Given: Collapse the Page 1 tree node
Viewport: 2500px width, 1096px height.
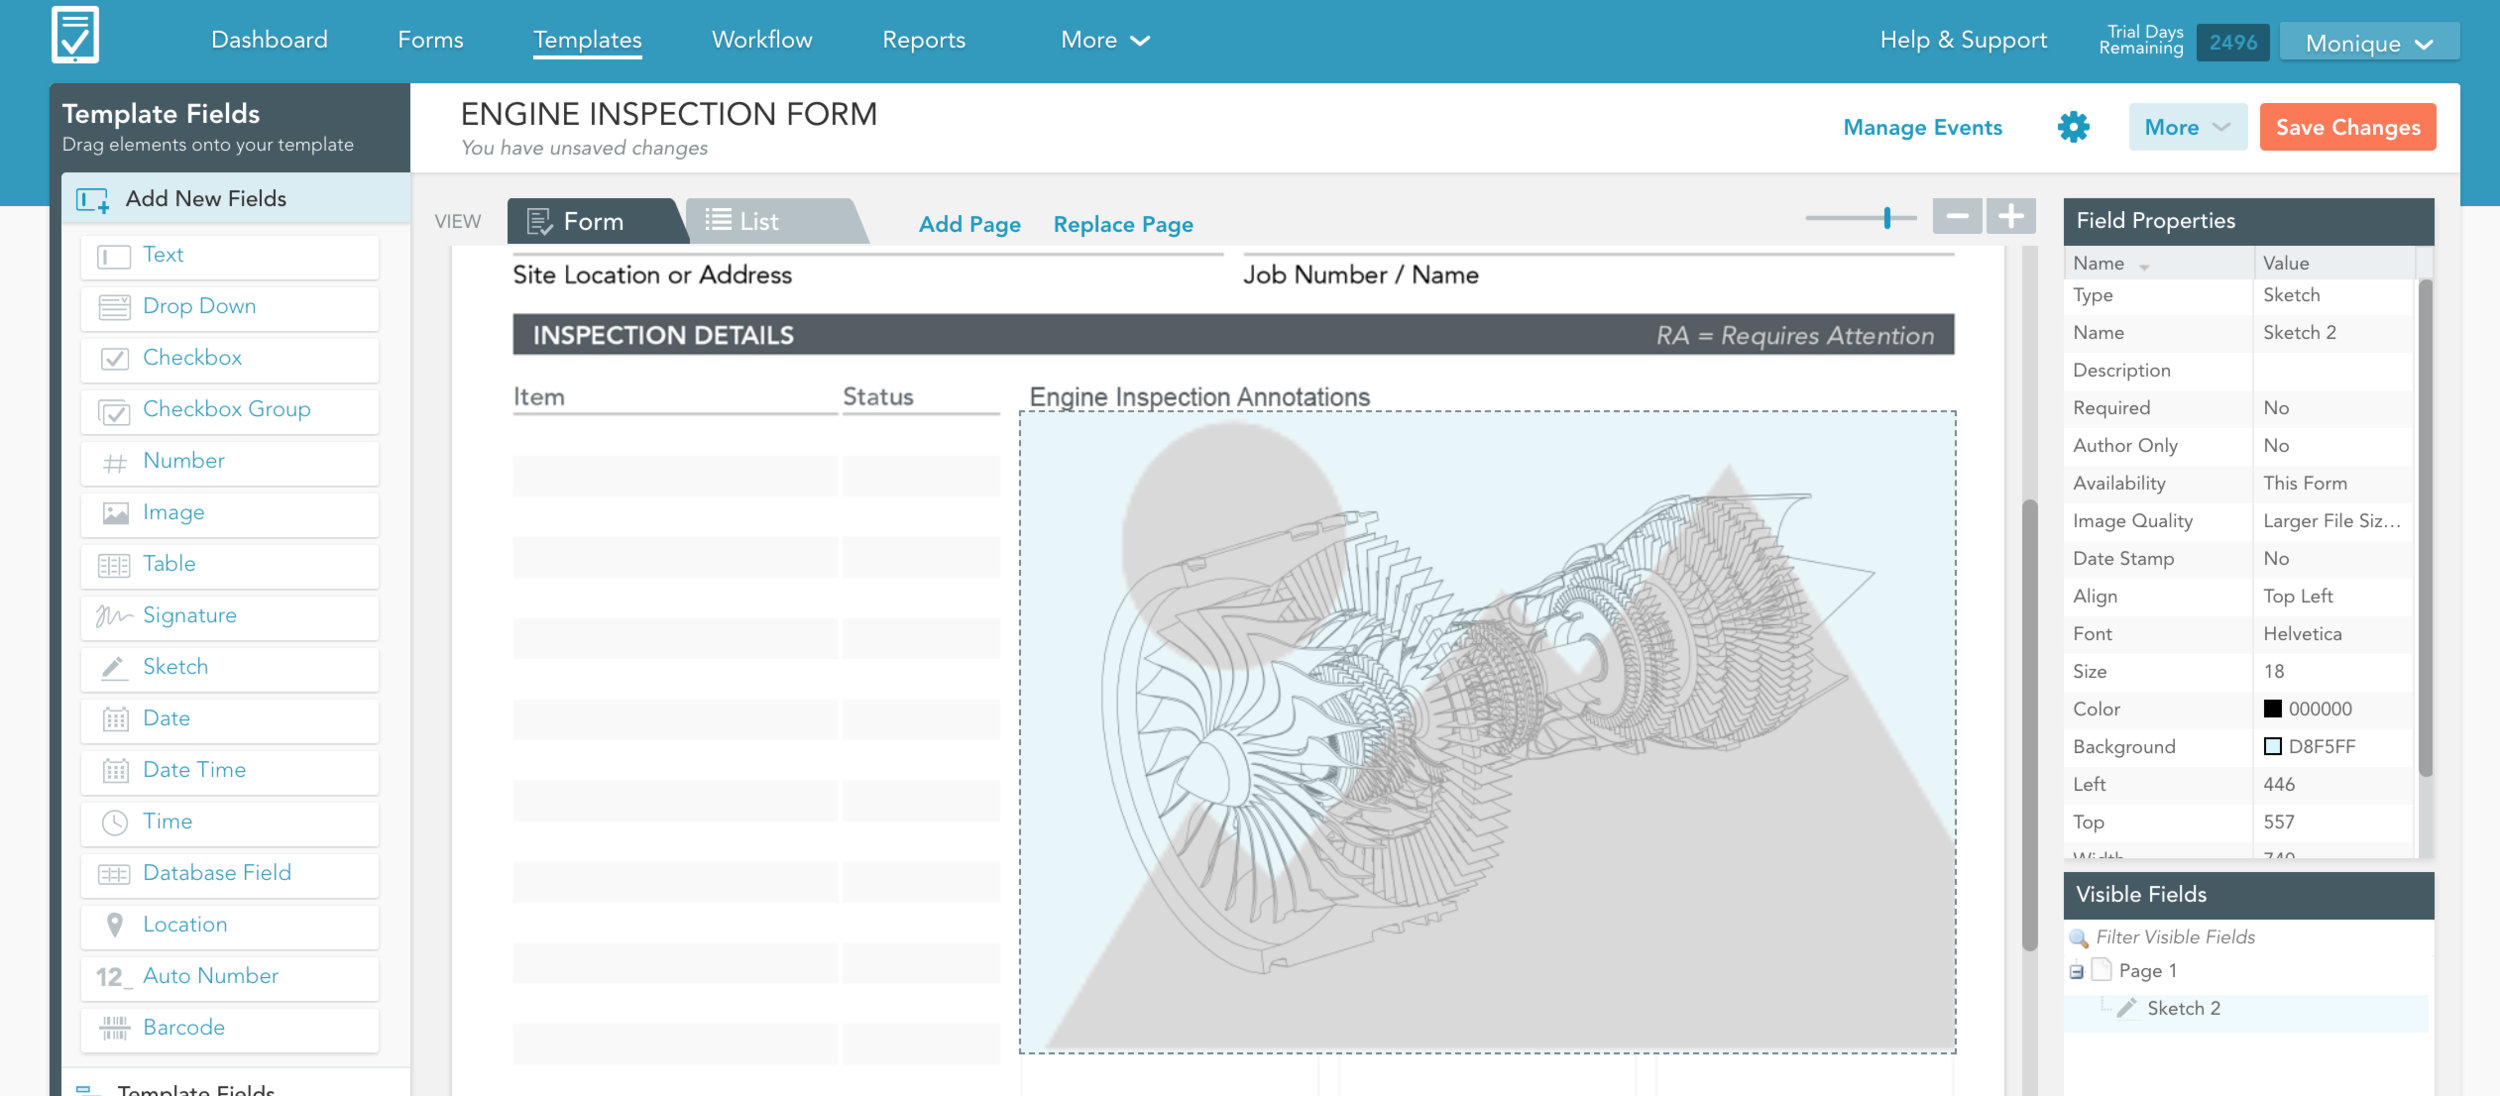Looking at the screenshot, I should pos(2077,971).
